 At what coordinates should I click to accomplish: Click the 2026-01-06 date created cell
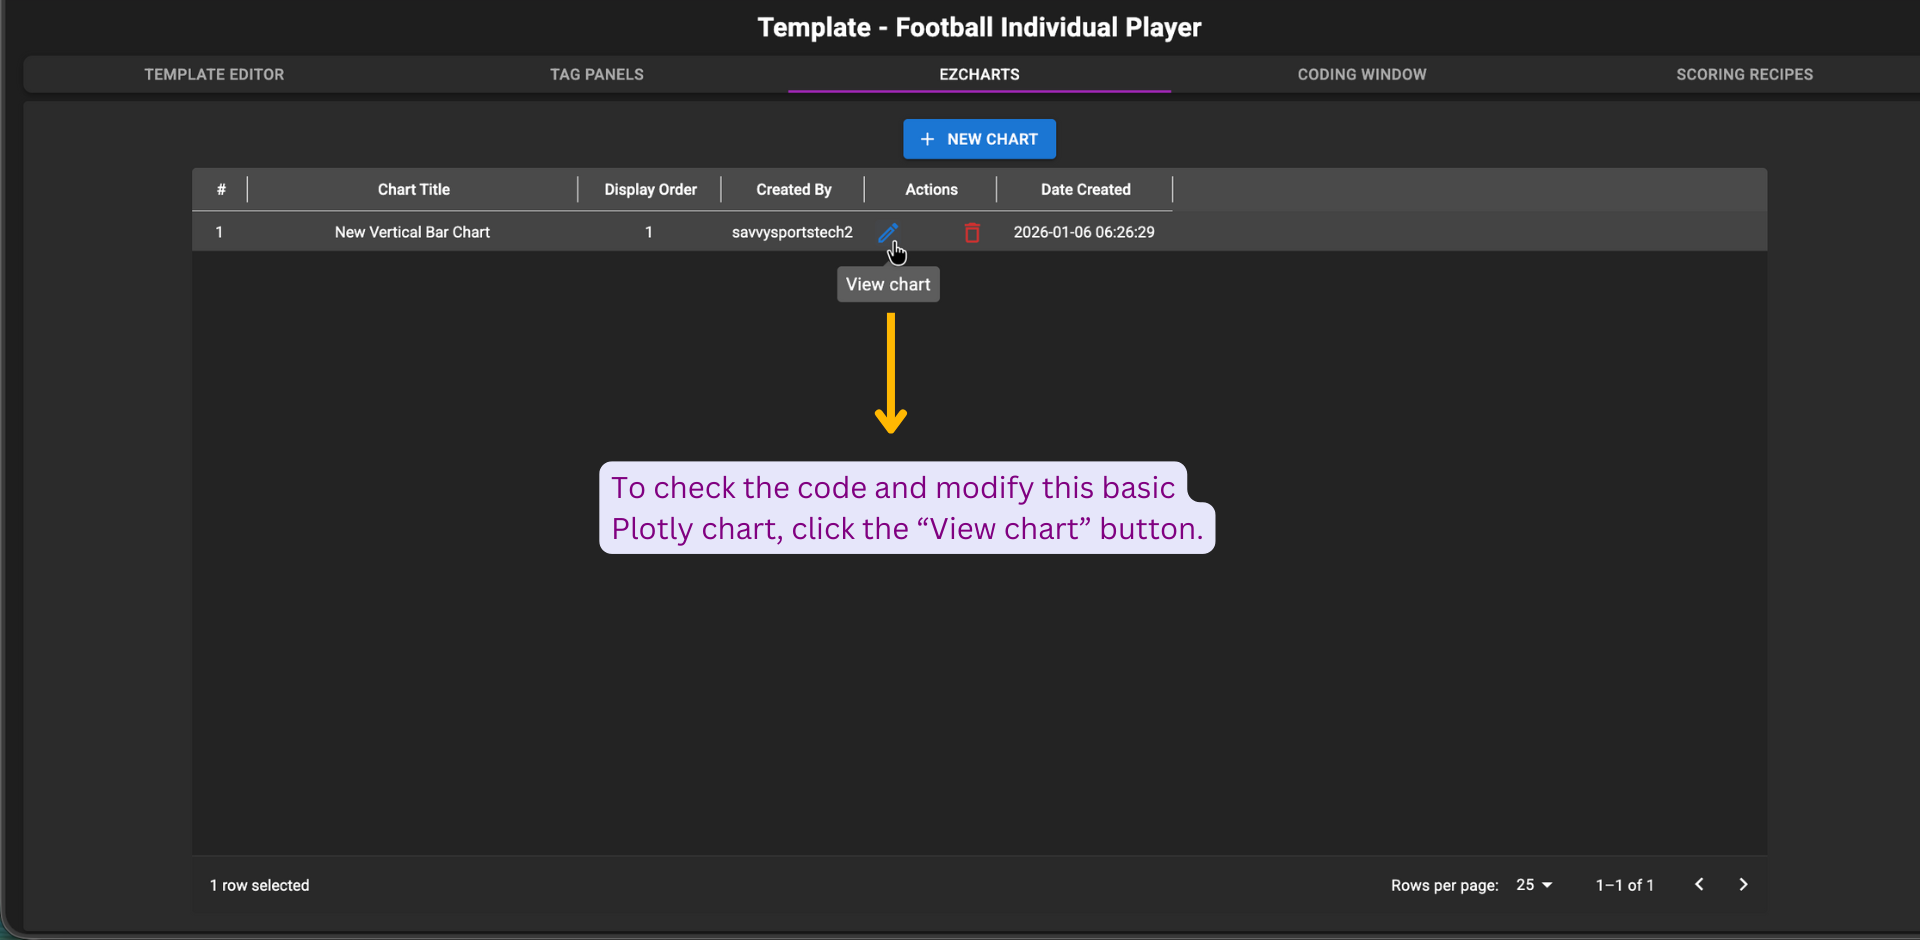tap(1084, 232)
